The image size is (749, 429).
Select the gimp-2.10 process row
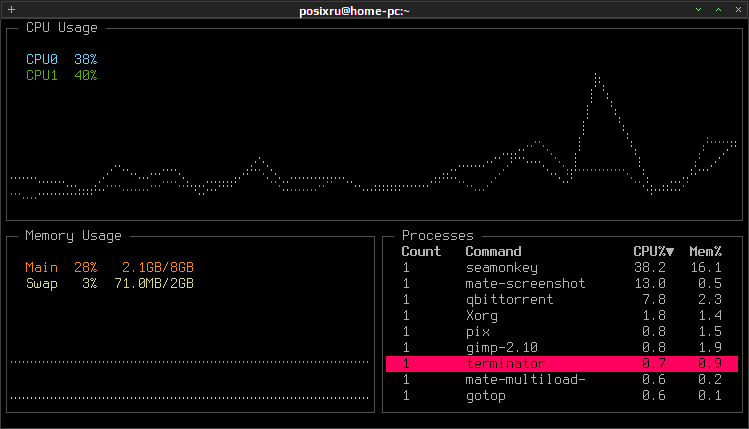[x=562, y=348]
